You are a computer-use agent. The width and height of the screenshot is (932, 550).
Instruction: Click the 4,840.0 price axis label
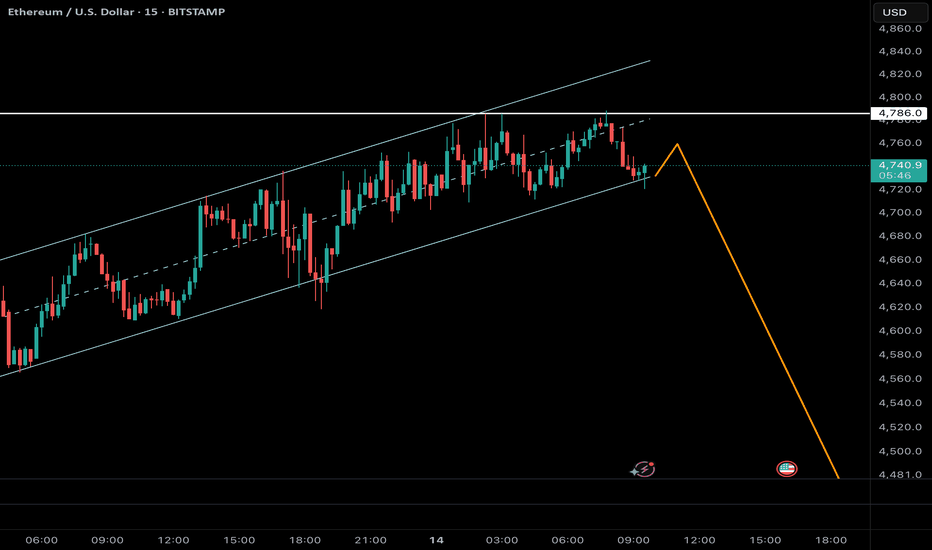pyautogui.click(x=900, y=51)
